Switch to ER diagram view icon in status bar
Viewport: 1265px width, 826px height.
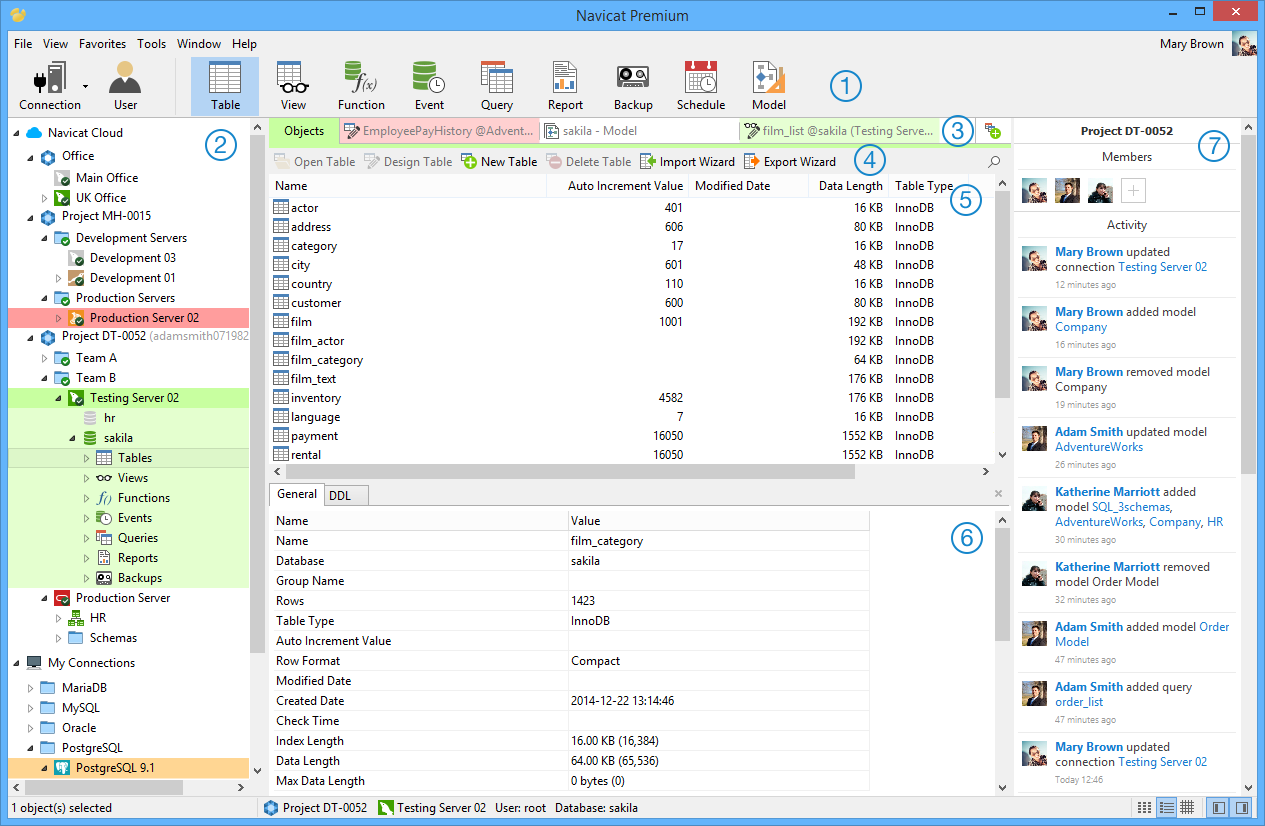point(1187,807)
